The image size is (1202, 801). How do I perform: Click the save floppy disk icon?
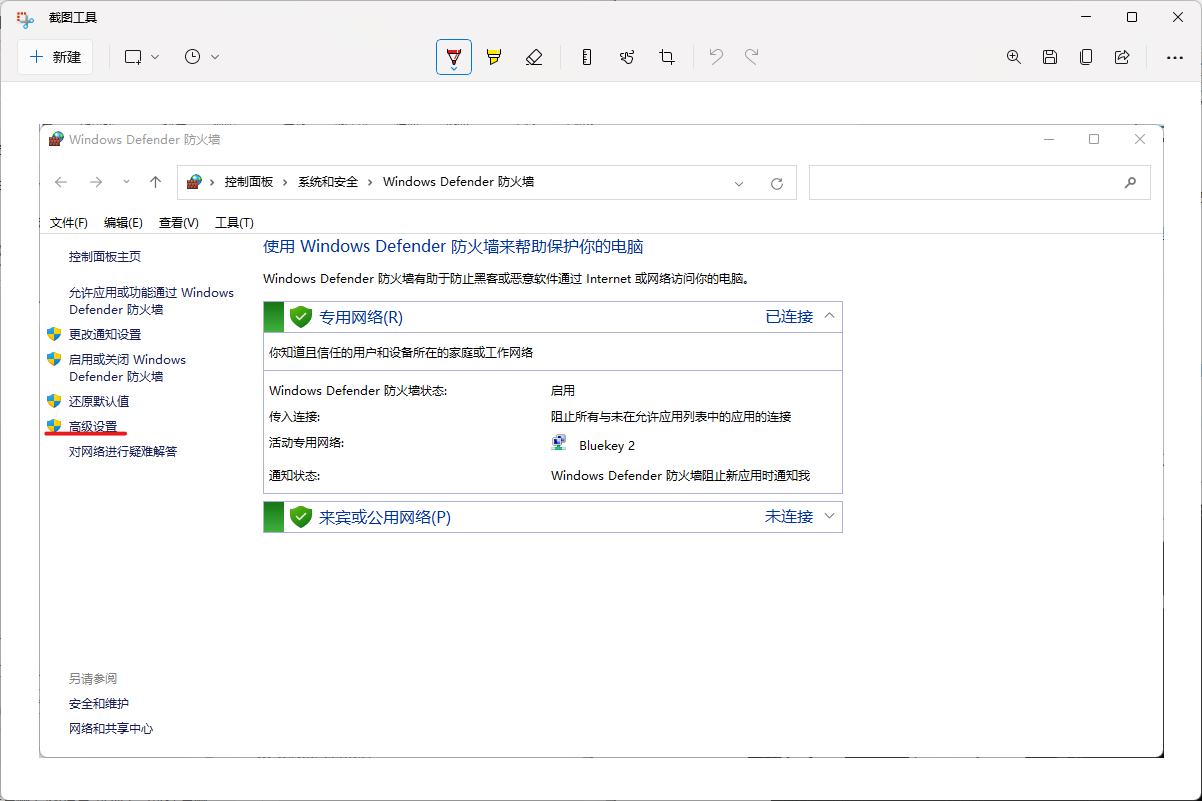click(1050, 57)
